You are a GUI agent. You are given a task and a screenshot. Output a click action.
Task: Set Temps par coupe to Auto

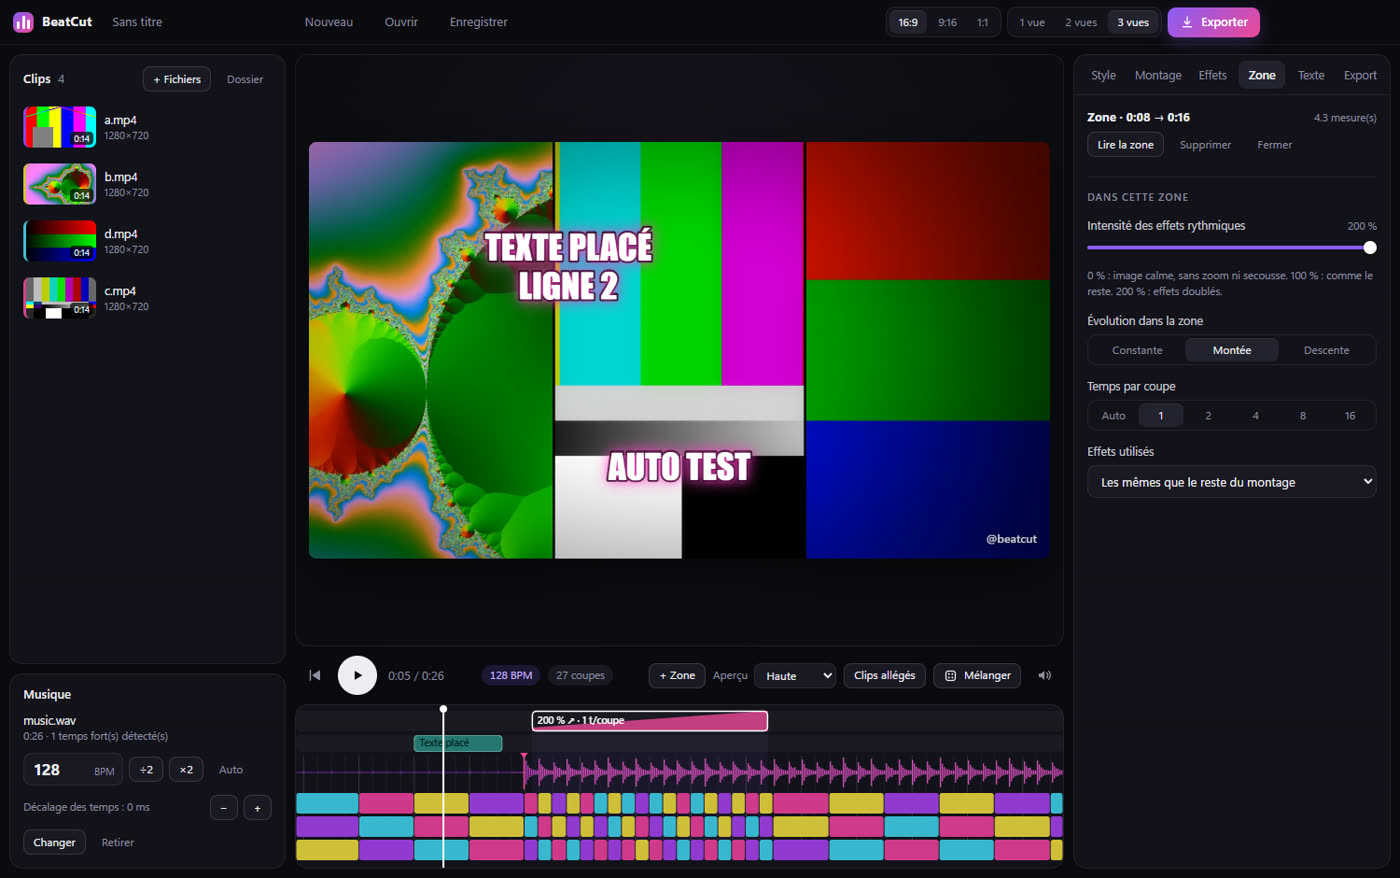(1113, 415)
